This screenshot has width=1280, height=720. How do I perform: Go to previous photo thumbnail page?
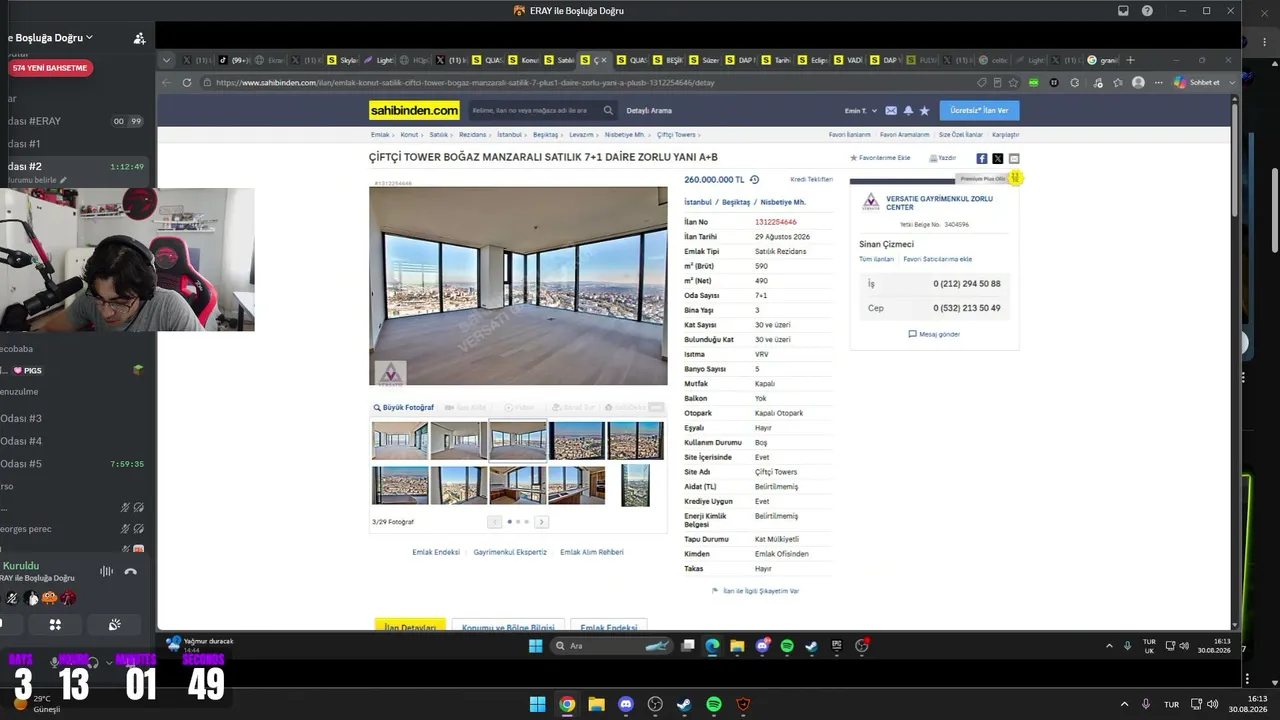tap(494, 522)
